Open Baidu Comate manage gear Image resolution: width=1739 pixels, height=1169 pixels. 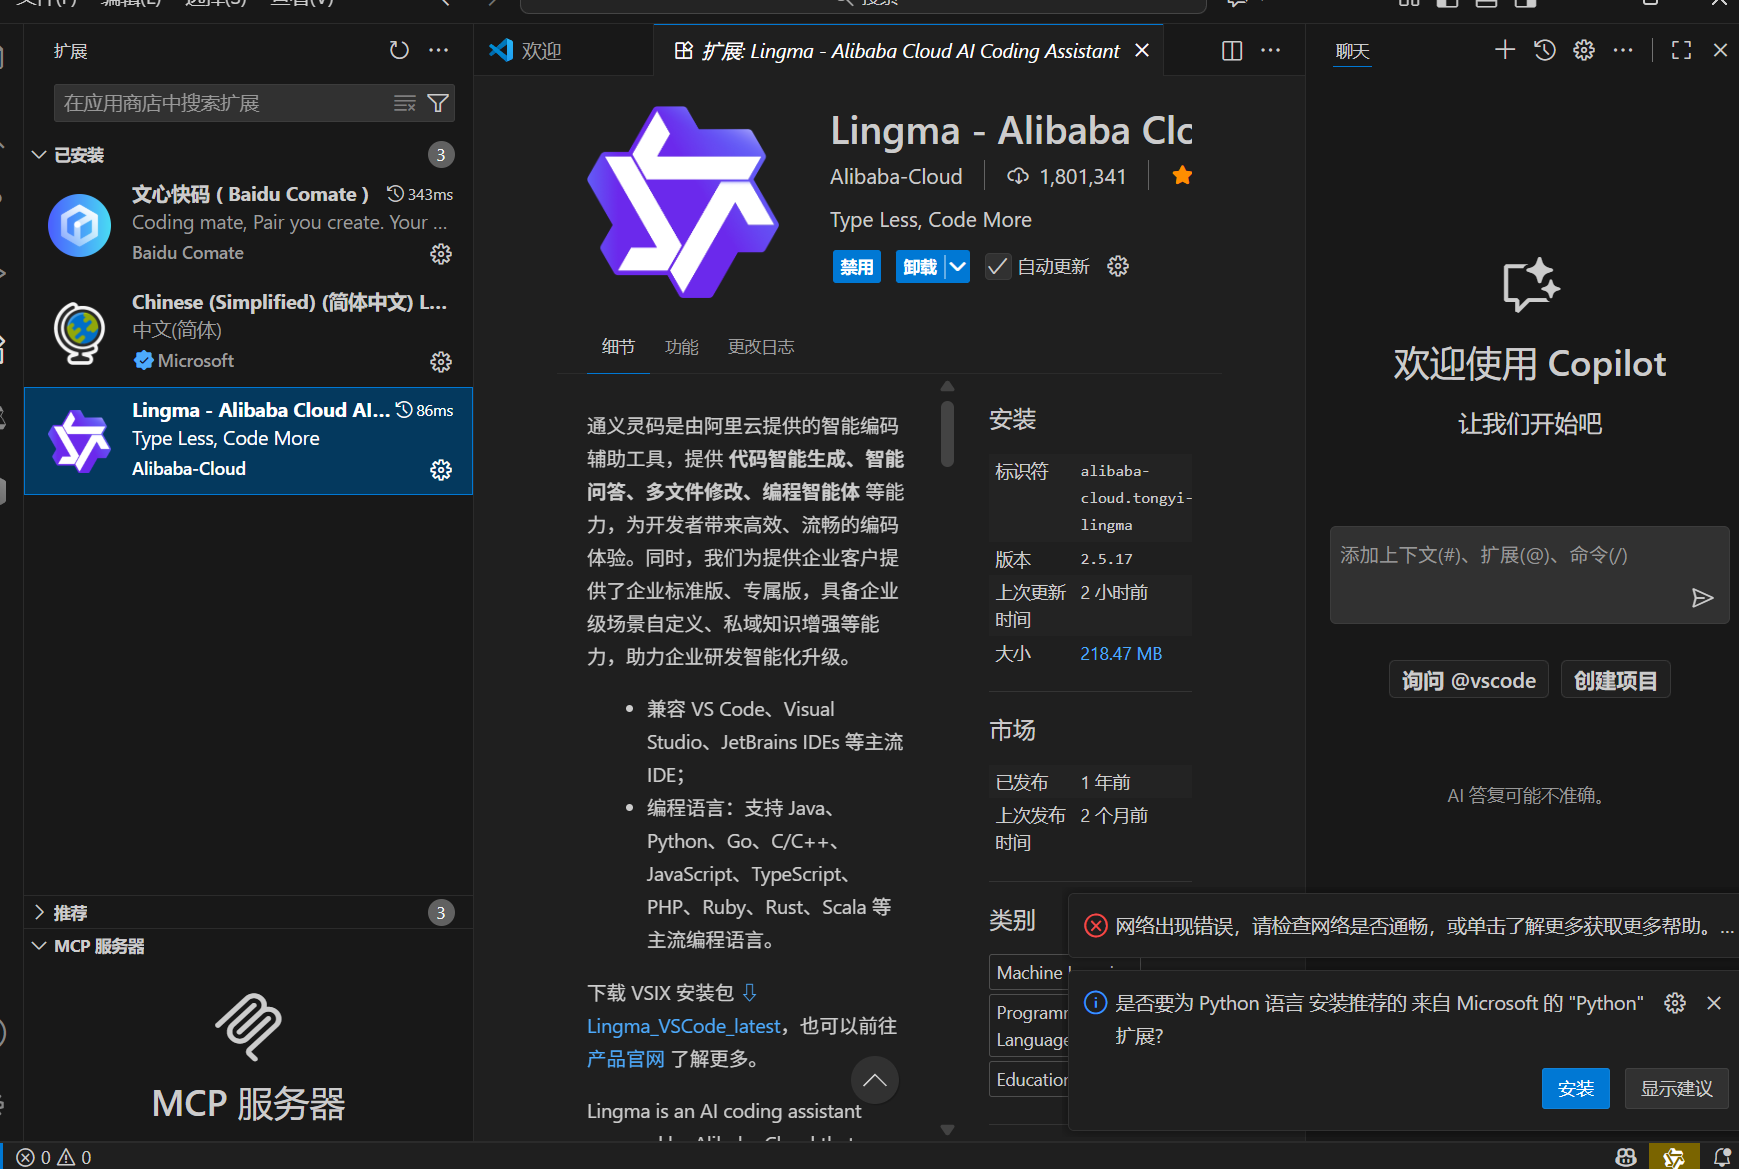[441, 254]
